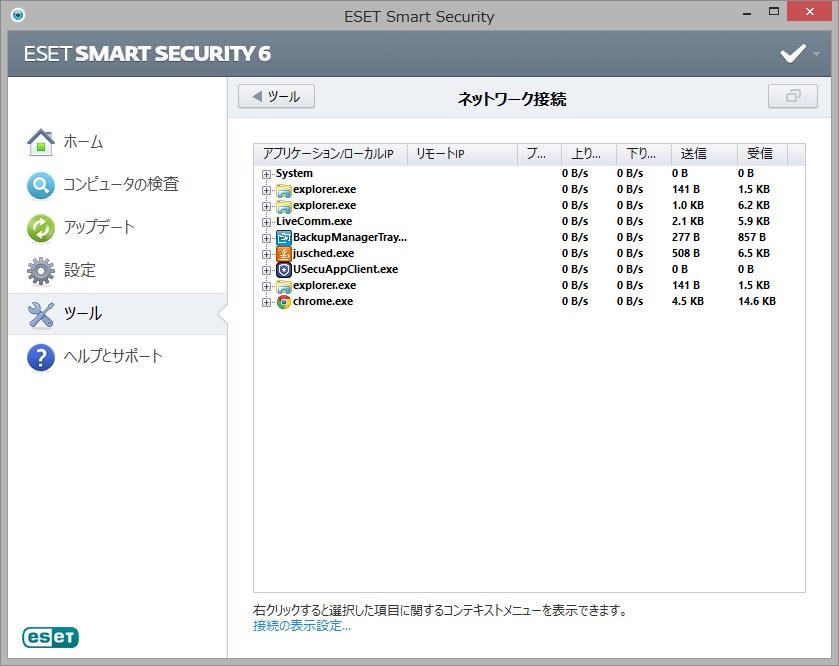The height and width of the screenshot is (666, 839).
Task: Select the LiveComm.exe row label
Action: 314,221
